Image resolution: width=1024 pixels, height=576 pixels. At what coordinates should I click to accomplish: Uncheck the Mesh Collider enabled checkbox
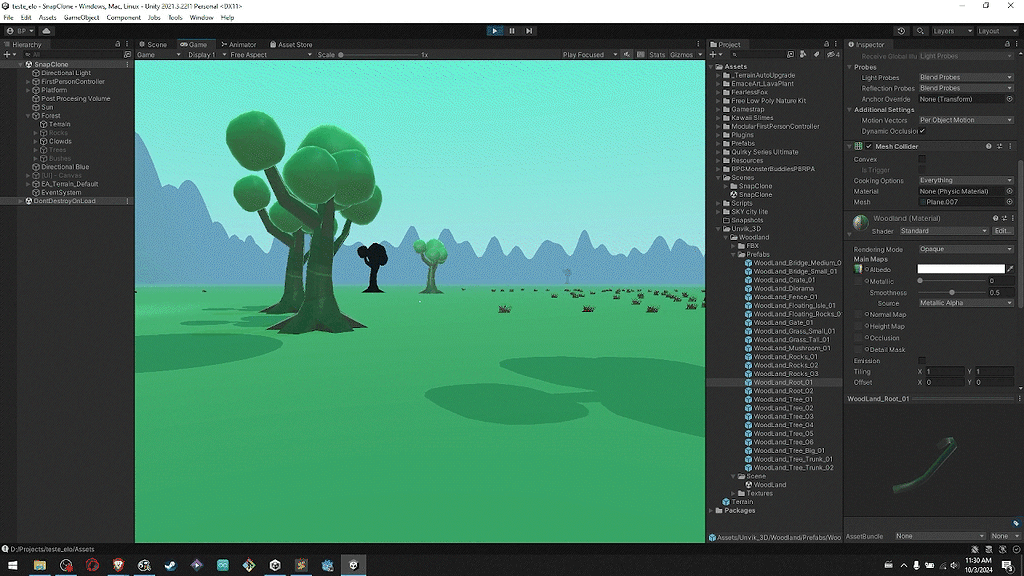coord(868,146)
